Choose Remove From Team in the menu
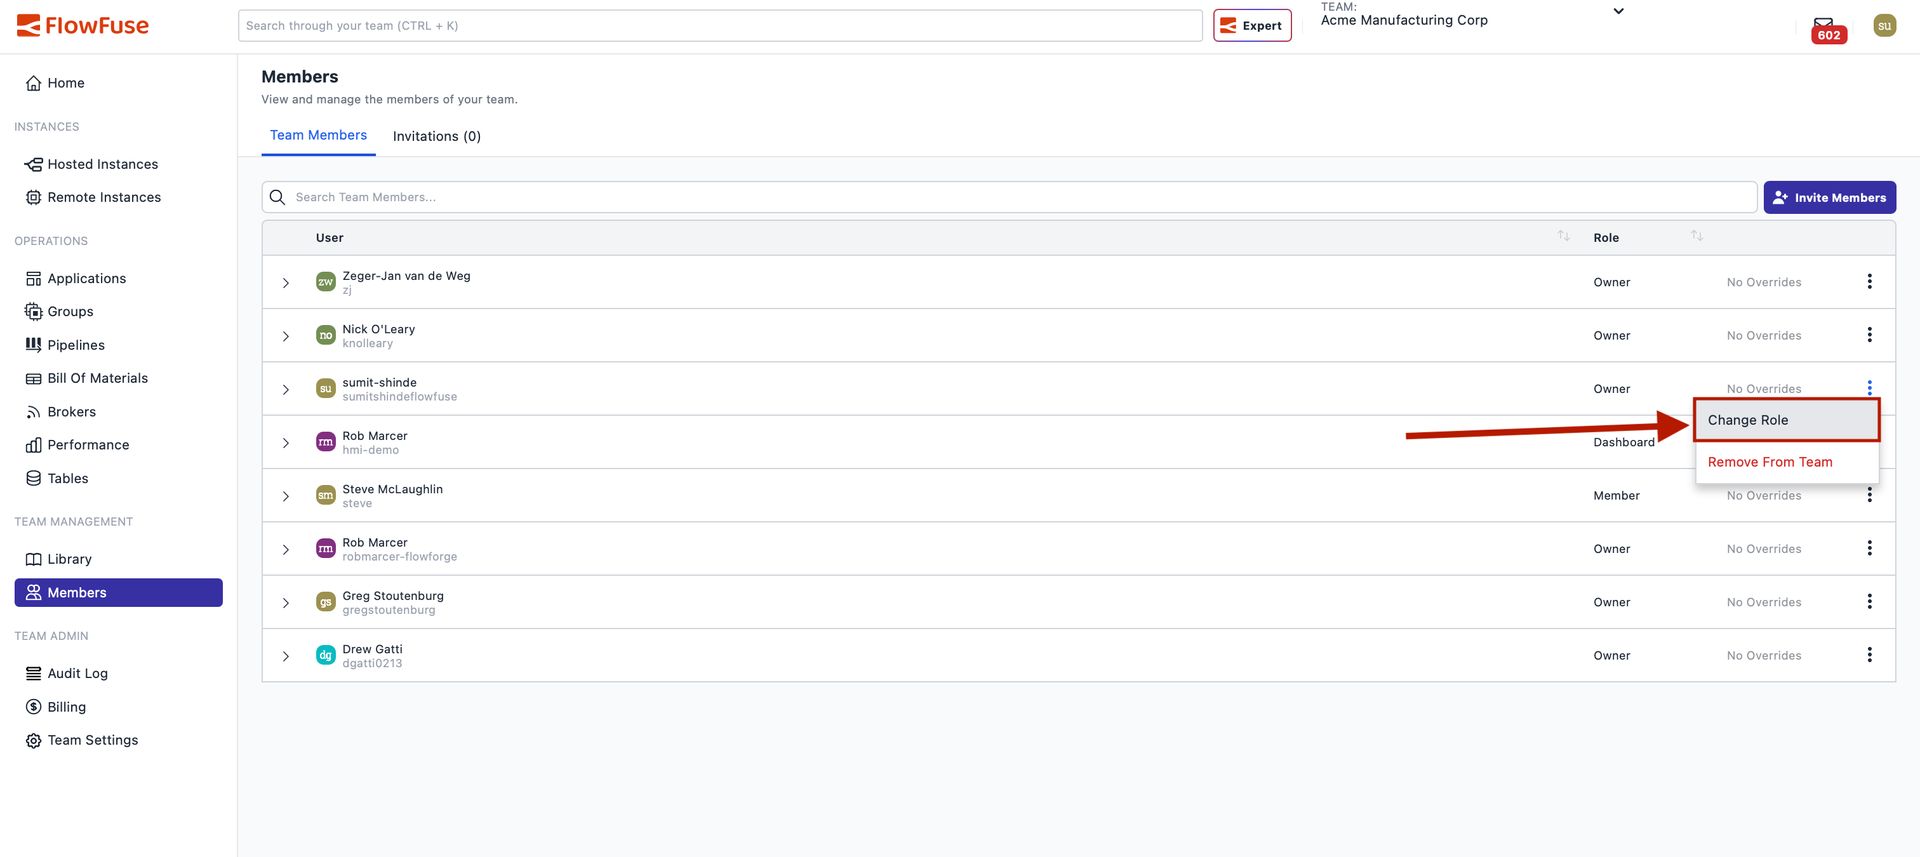 click(1770, 462)
